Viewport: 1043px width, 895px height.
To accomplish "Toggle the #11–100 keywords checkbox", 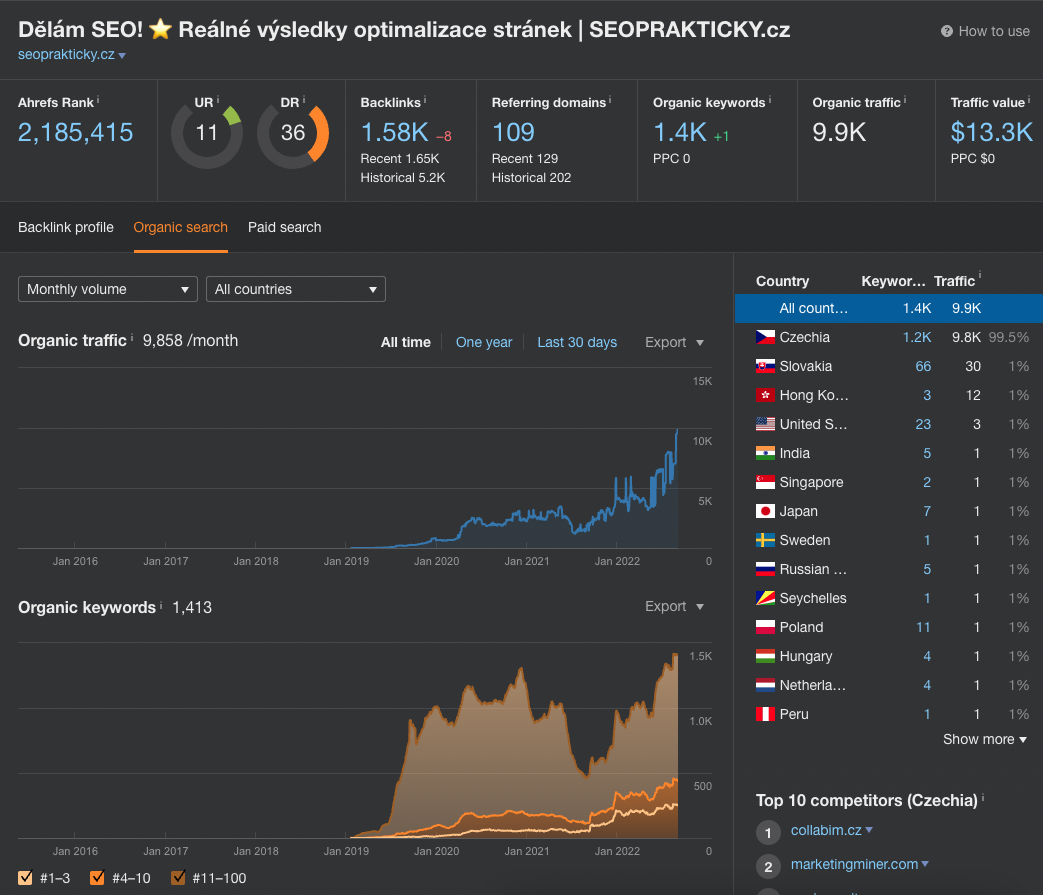I will click(178, 878).
